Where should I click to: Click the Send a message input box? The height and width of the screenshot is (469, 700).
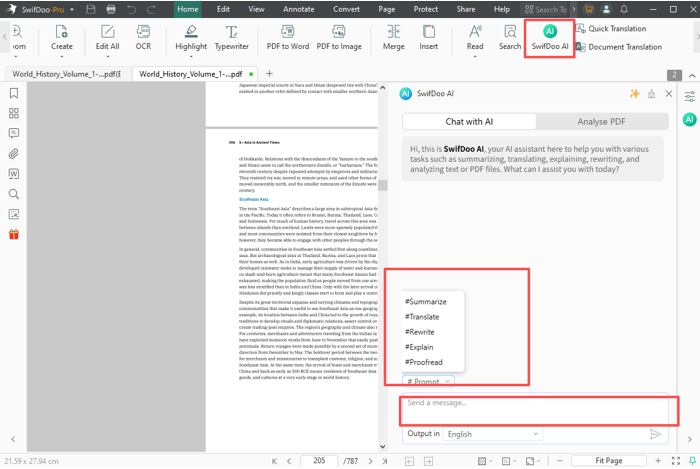535,409
